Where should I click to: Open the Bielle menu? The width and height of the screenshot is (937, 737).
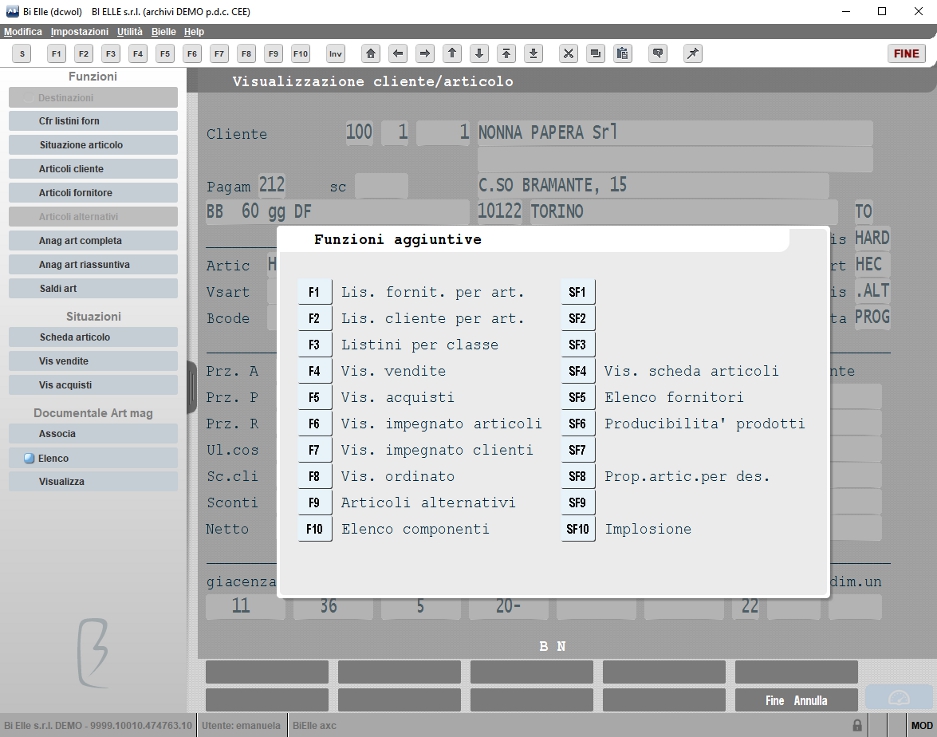click(163, 32)
